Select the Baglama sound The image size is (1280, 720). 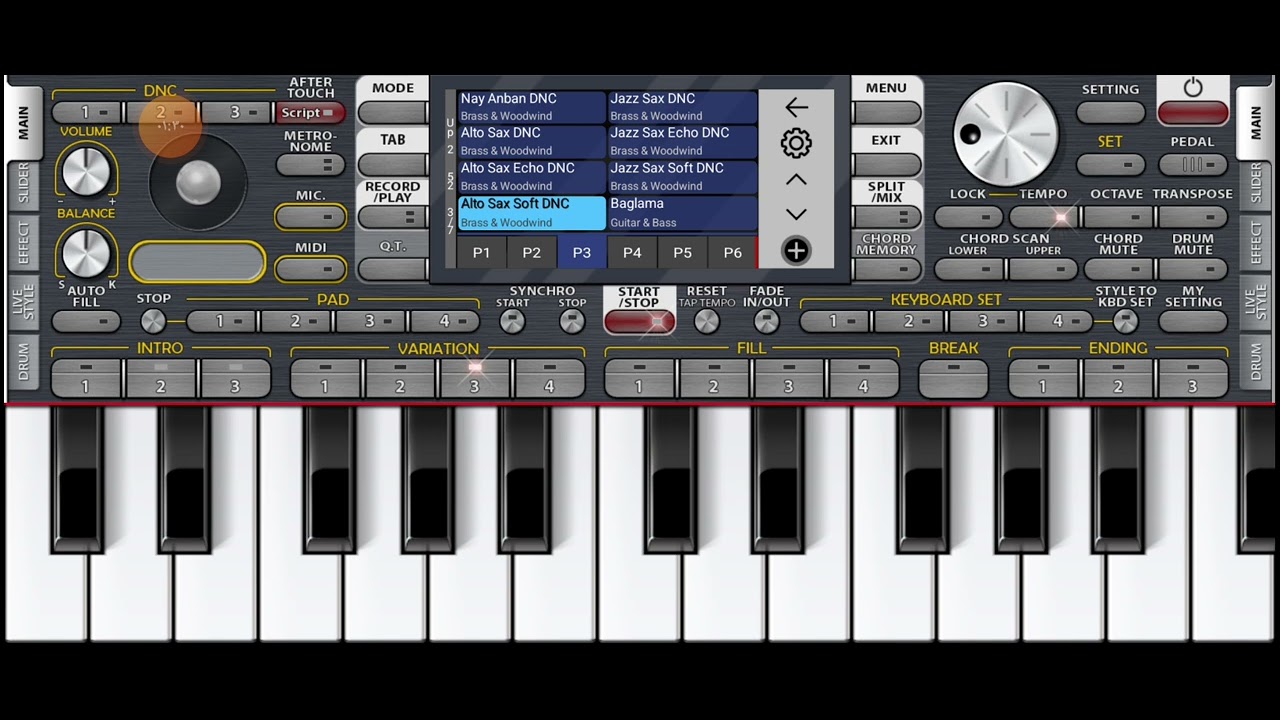coord(682,213)
